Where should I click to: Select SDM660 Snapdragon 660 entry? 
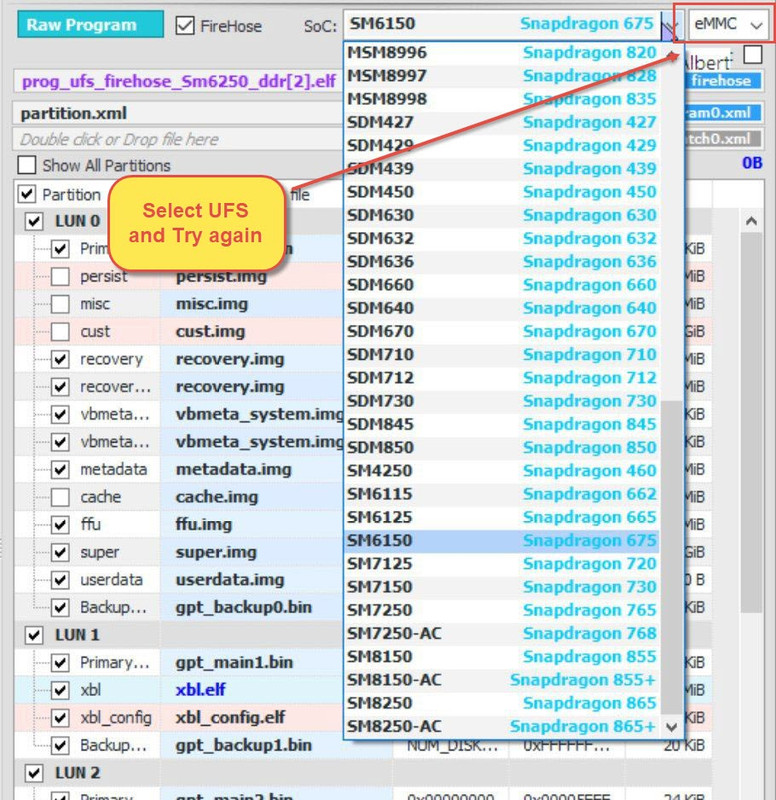[x=502, y=285]
